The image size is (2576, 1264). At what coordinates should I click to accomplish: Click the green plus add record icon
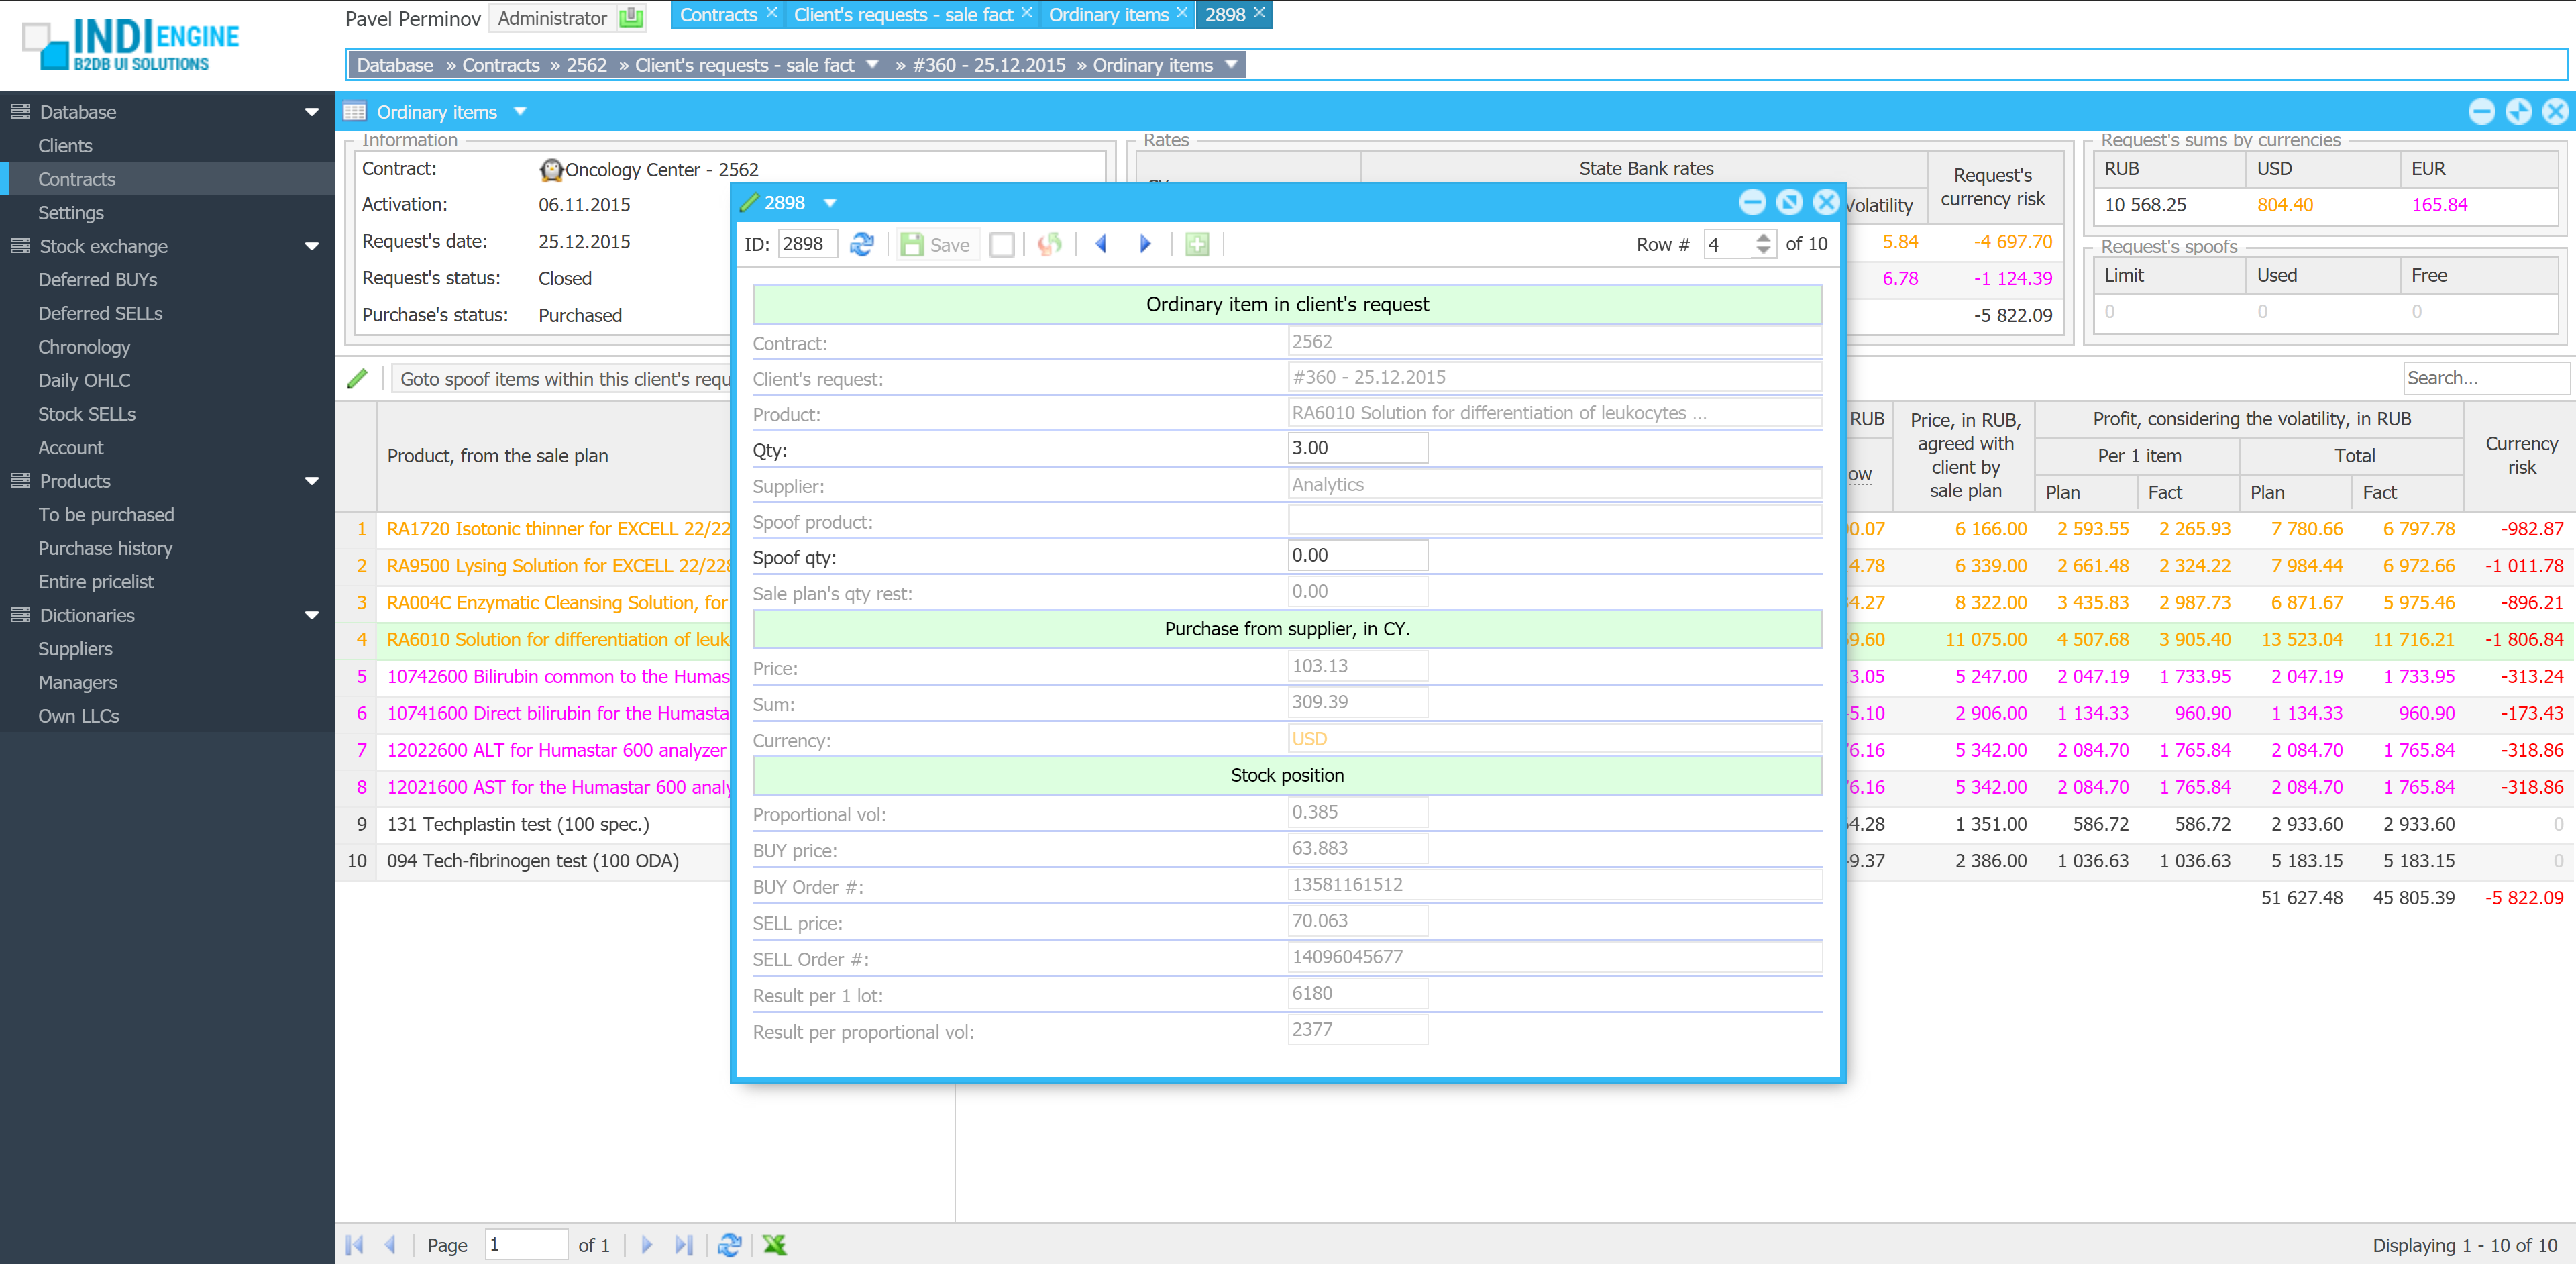pyautogui.click(x=1197, y=244)
